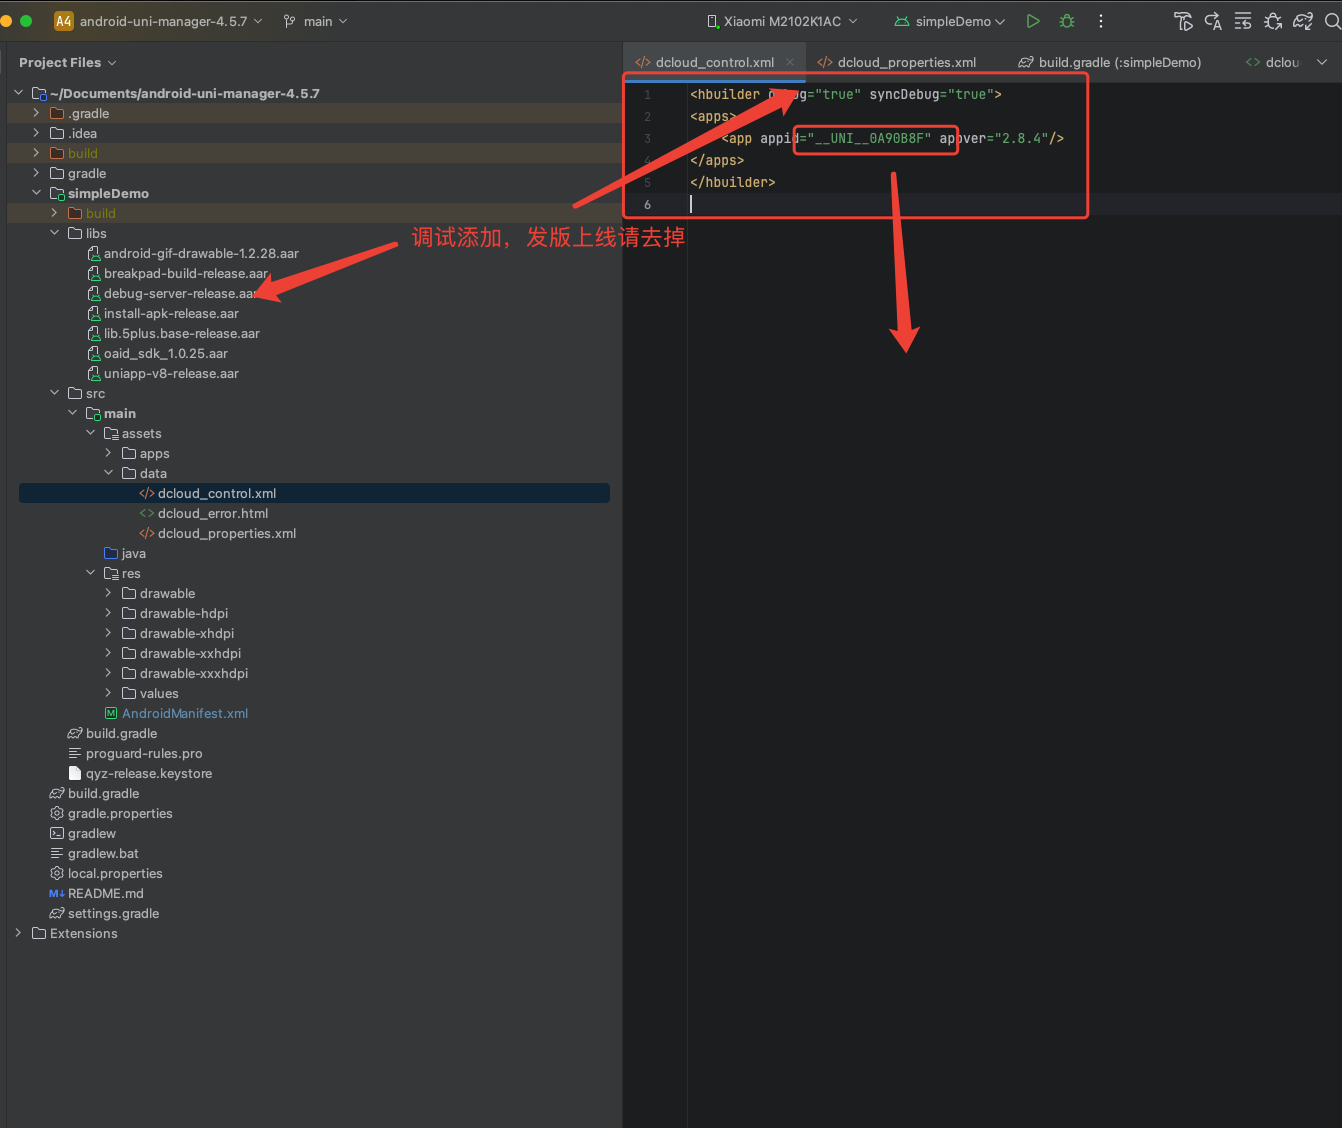Image resolution: width=1342 pixels, height=1128 pixels.
Task: Open Search Everywhere magnifier icon
Action: [x=1332, y=21]
